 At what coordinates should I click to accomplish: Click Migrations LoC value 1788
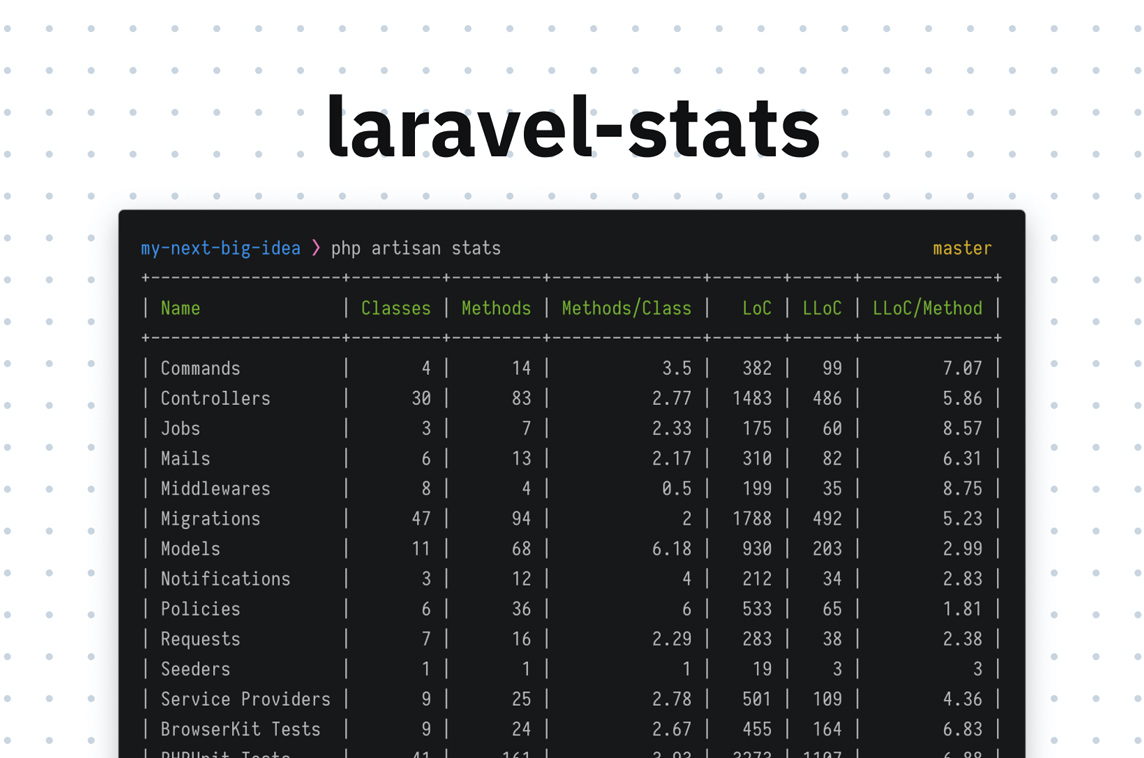[x=751, y=519]
